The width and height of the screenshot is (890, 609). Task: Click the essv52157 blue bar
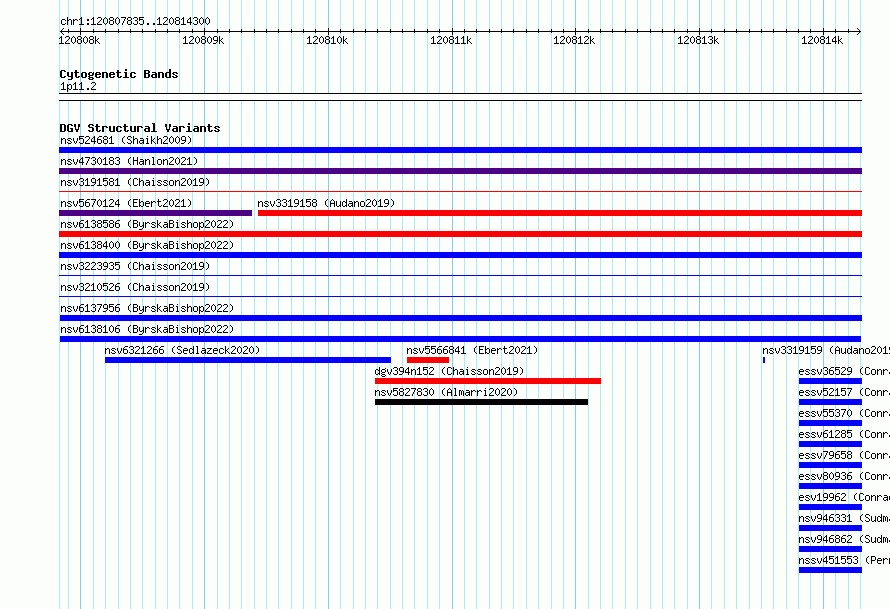click(x=830, y=402)
